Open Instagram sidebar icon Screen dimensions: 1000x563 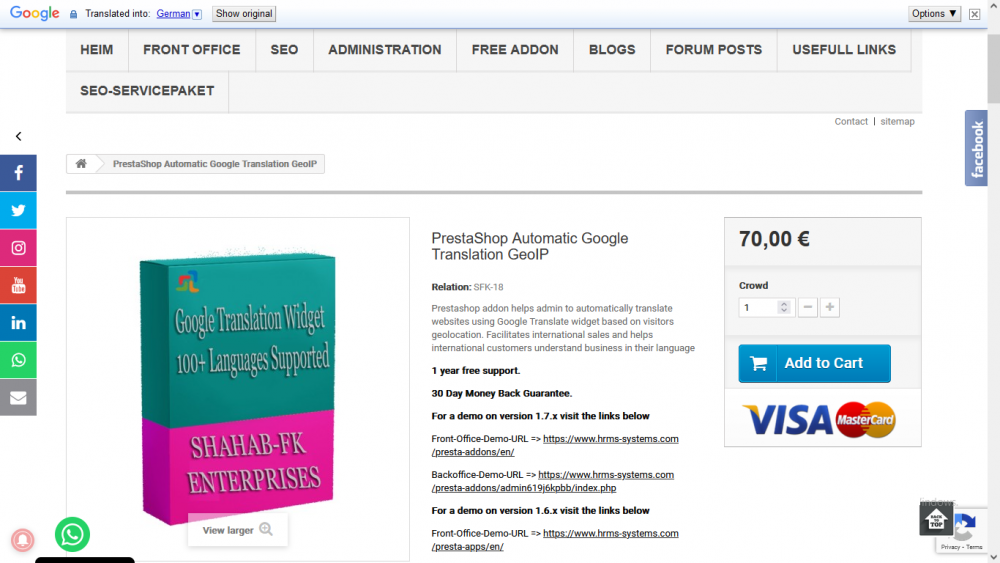pyautogui.click(x=18, y=248)
